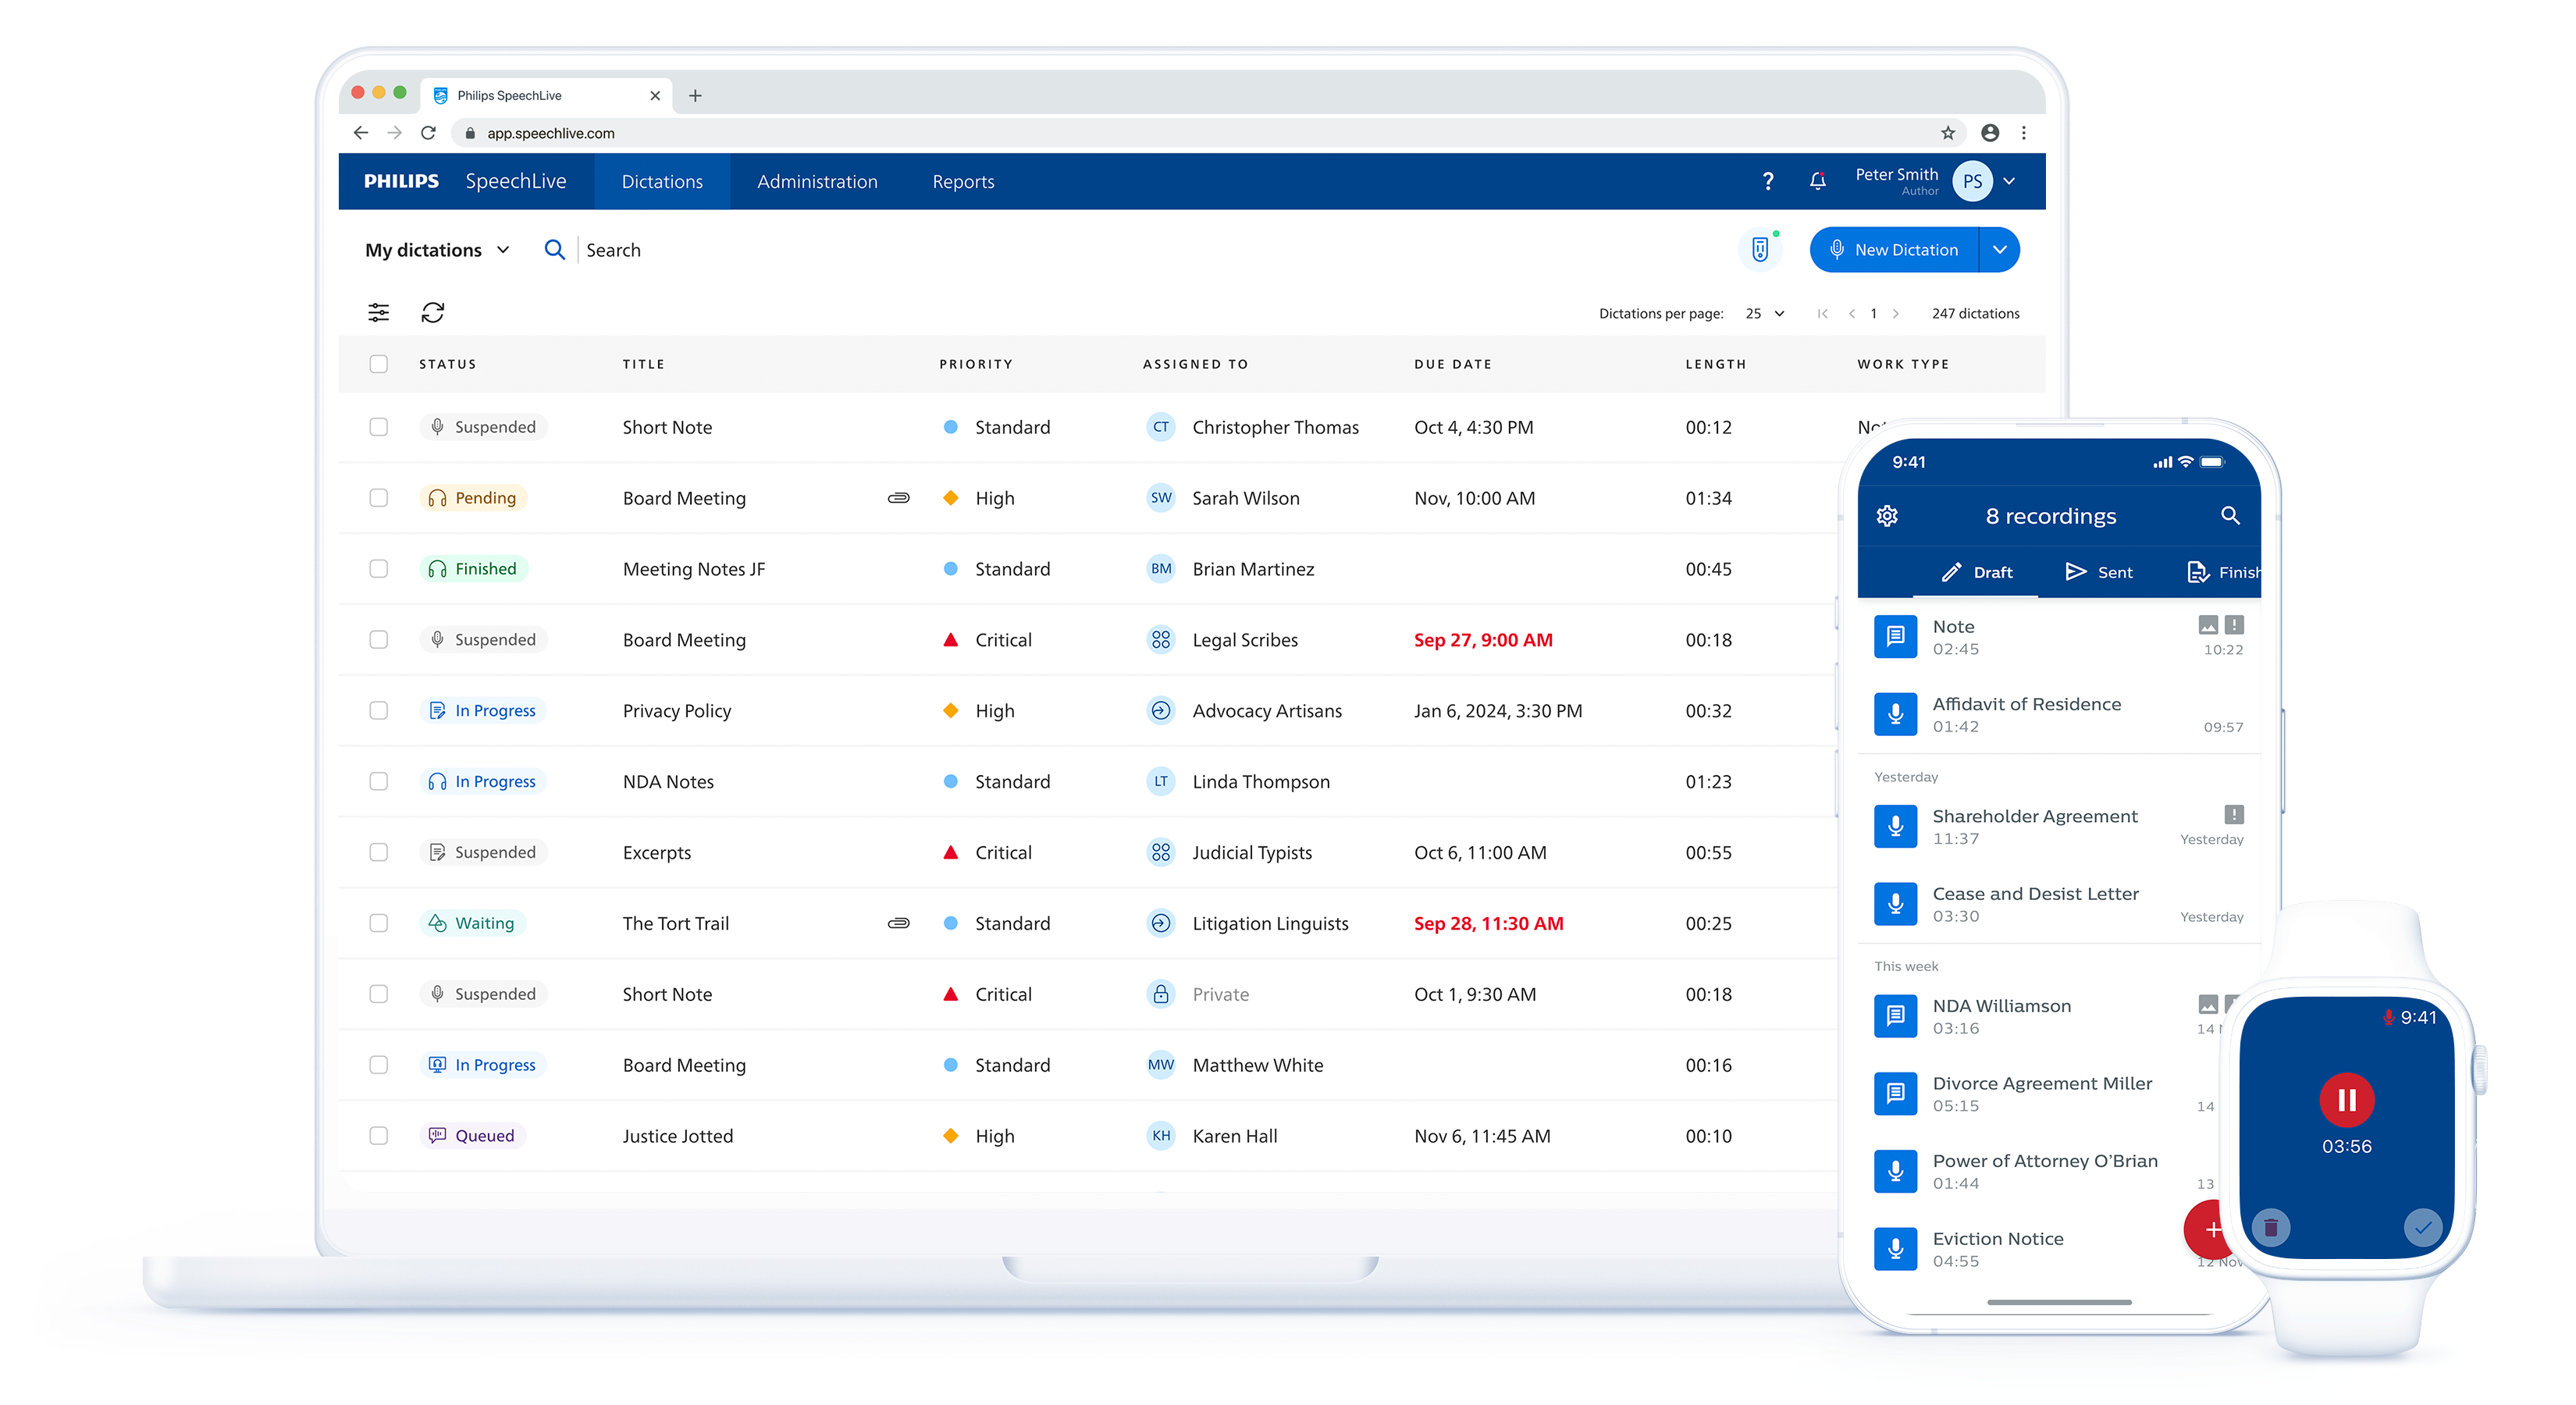Click the Administration menu item in navbar
Image resolution: width=2576 pixels, height=1405 pixels.
pyautogui.click(x=817, y=180)
